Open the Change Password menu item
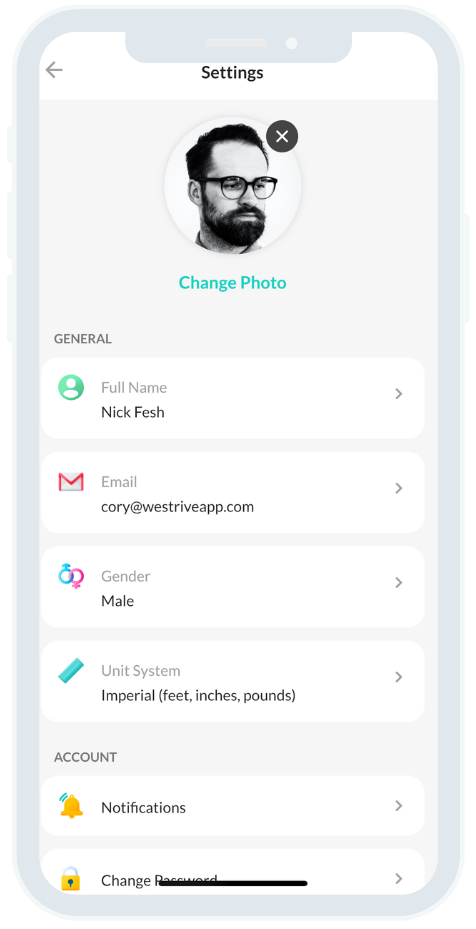 point(232,872)
